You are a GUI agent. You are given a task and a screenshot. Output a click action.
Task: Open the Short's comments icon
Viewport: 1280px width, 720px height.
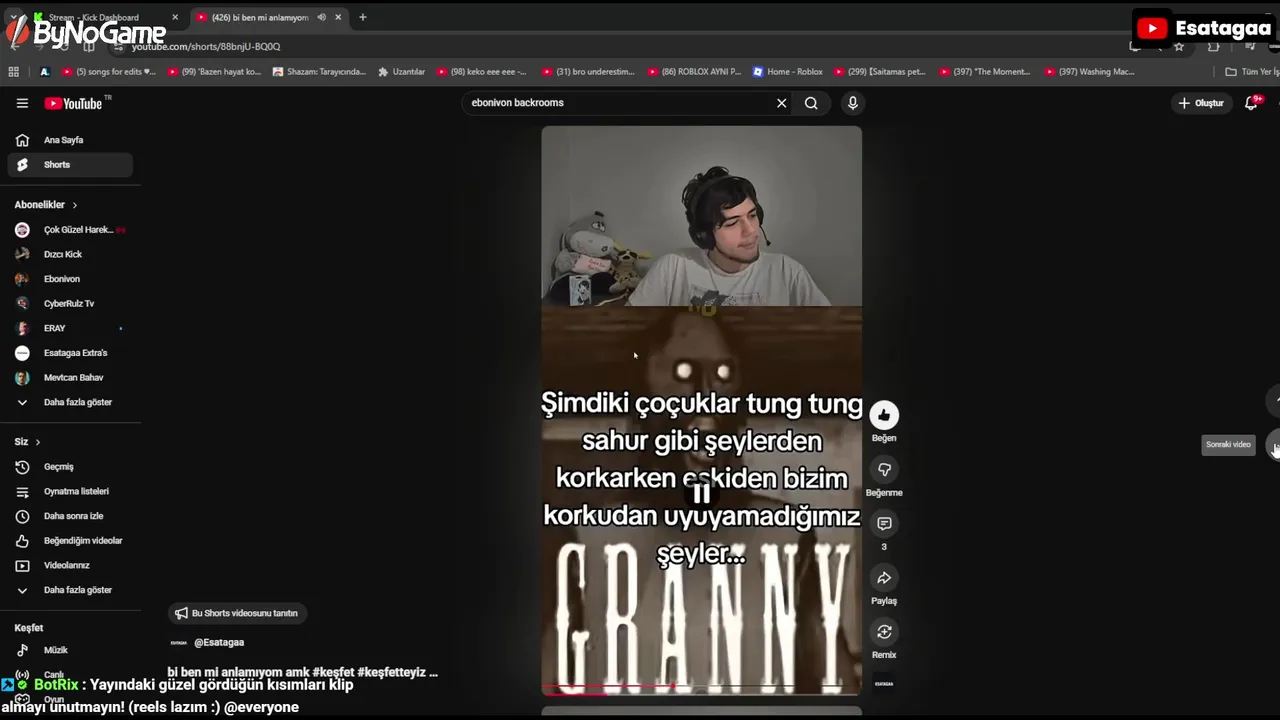pyautogui.click(x=884, y=524)
